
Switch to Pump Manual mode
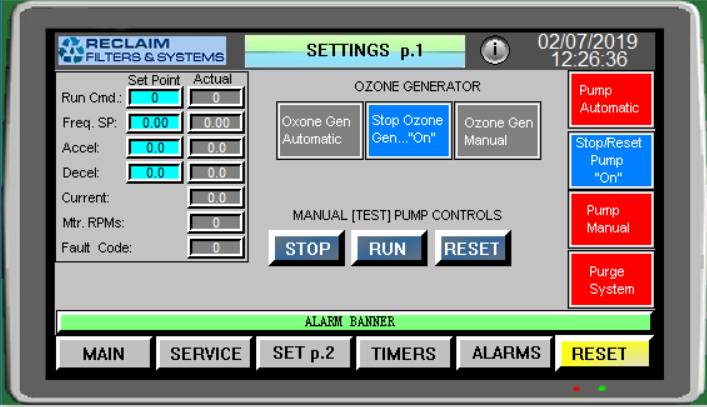pyautogui.click(x=610, y=219)
